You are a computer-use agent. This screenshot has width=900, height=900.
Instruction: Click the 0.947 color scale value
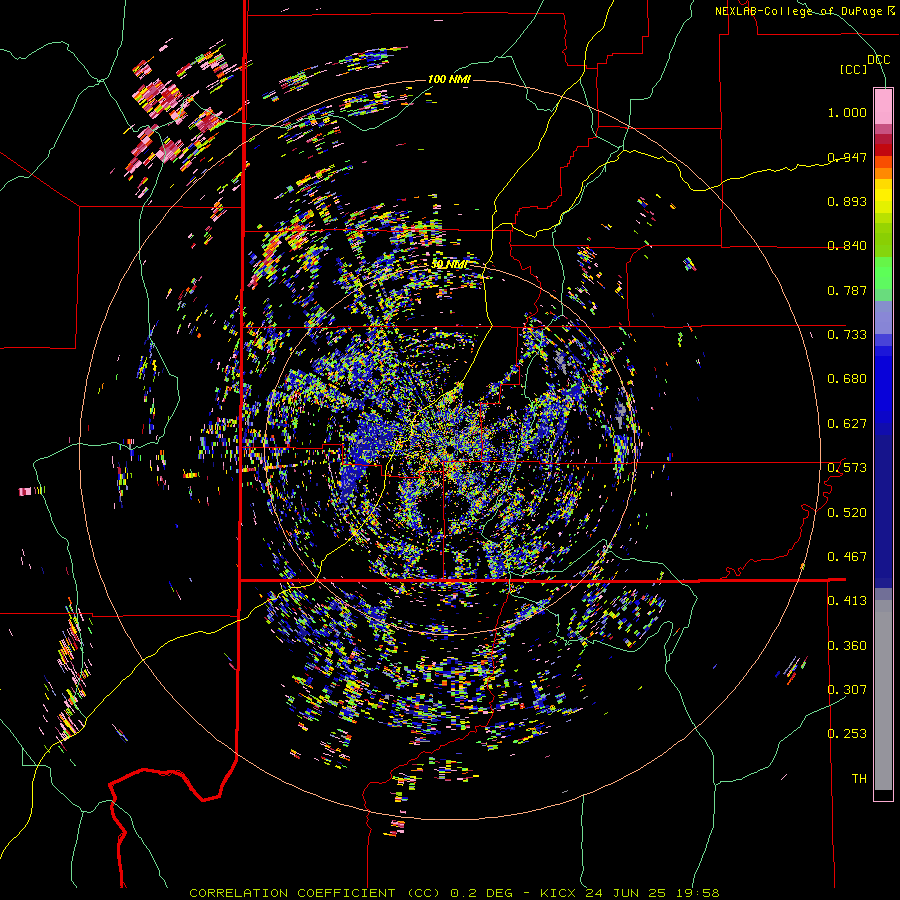click(x=847, y=157)
